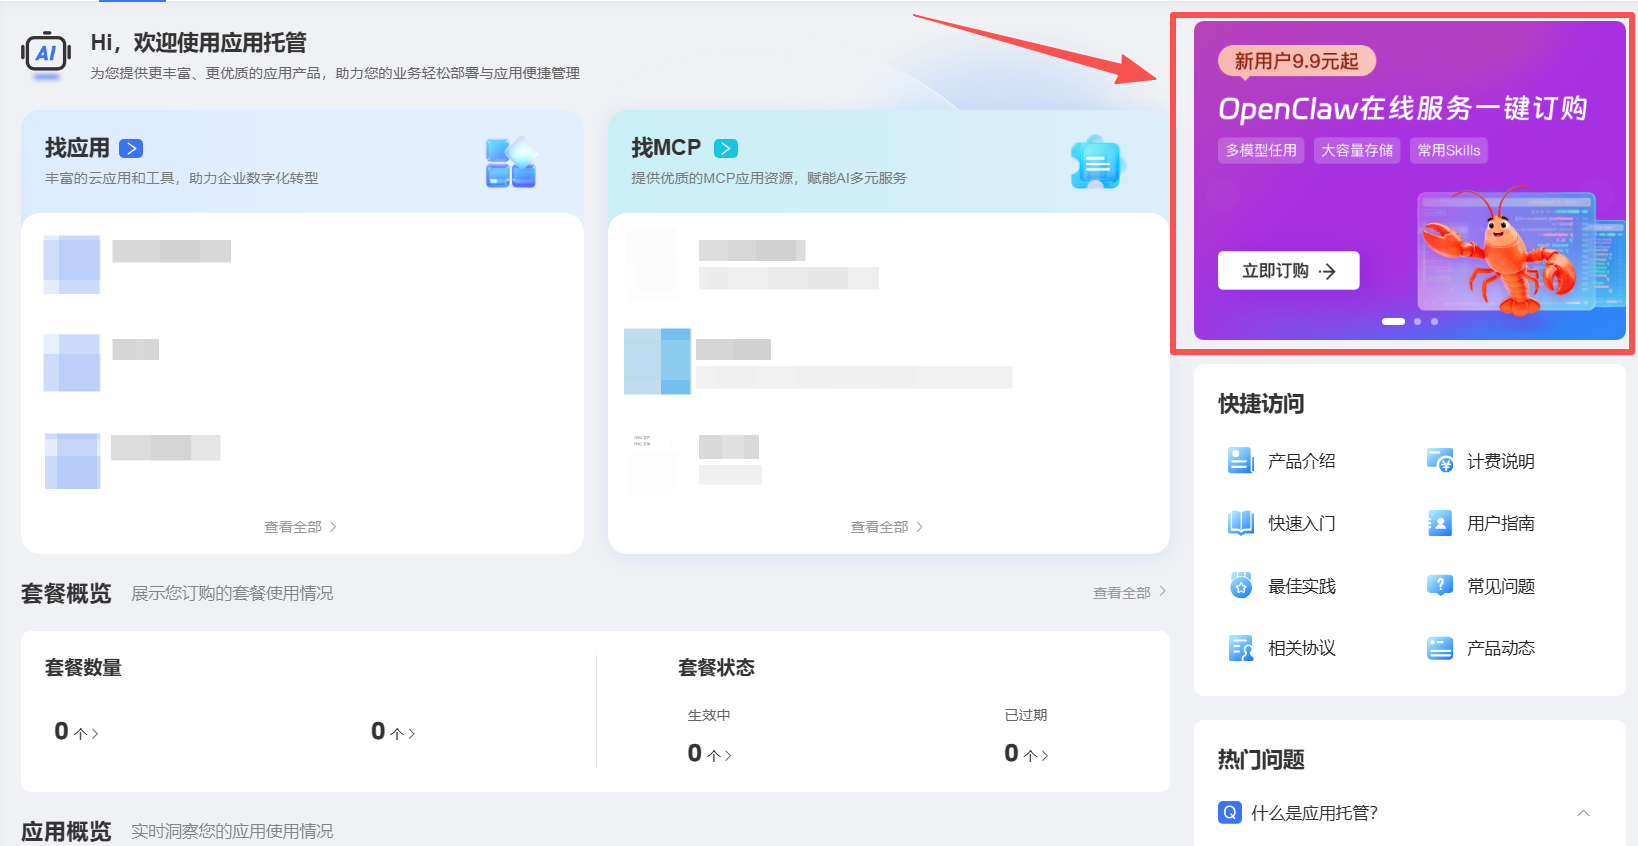Viewport: 1638px width, 846px height.
Task: Click the 多模型任用 tag on the banner
Action: tap(1261, 150)
